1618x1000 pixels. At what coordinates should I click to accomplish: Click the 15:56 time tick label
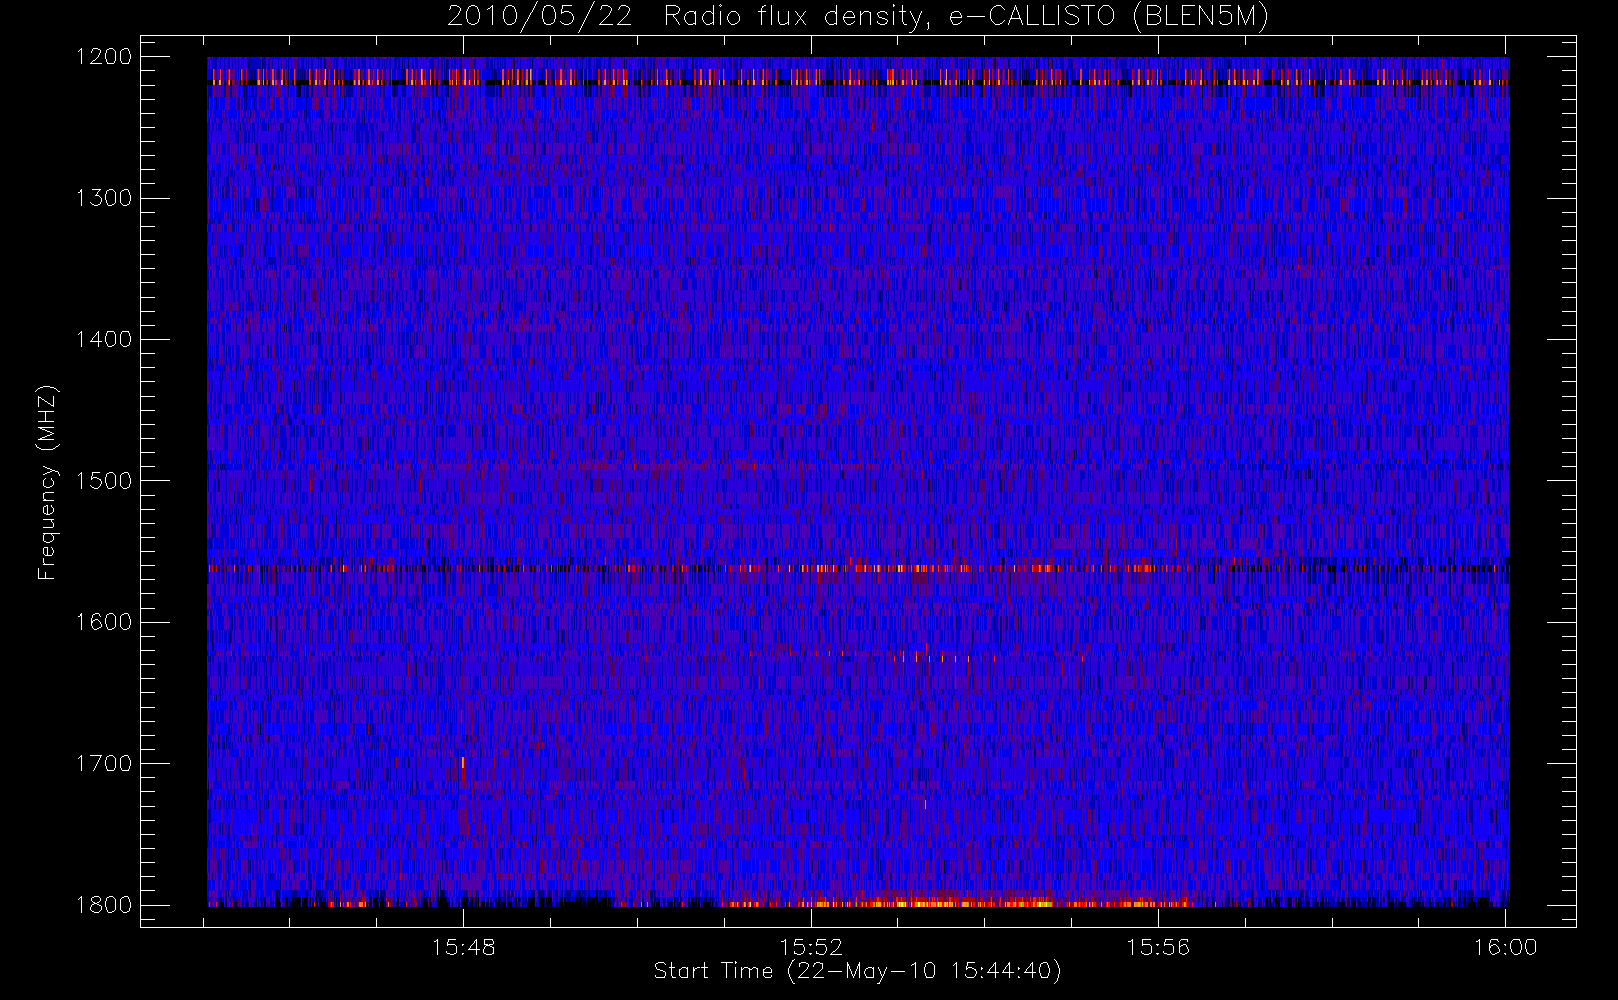(x=1158, y=946)
